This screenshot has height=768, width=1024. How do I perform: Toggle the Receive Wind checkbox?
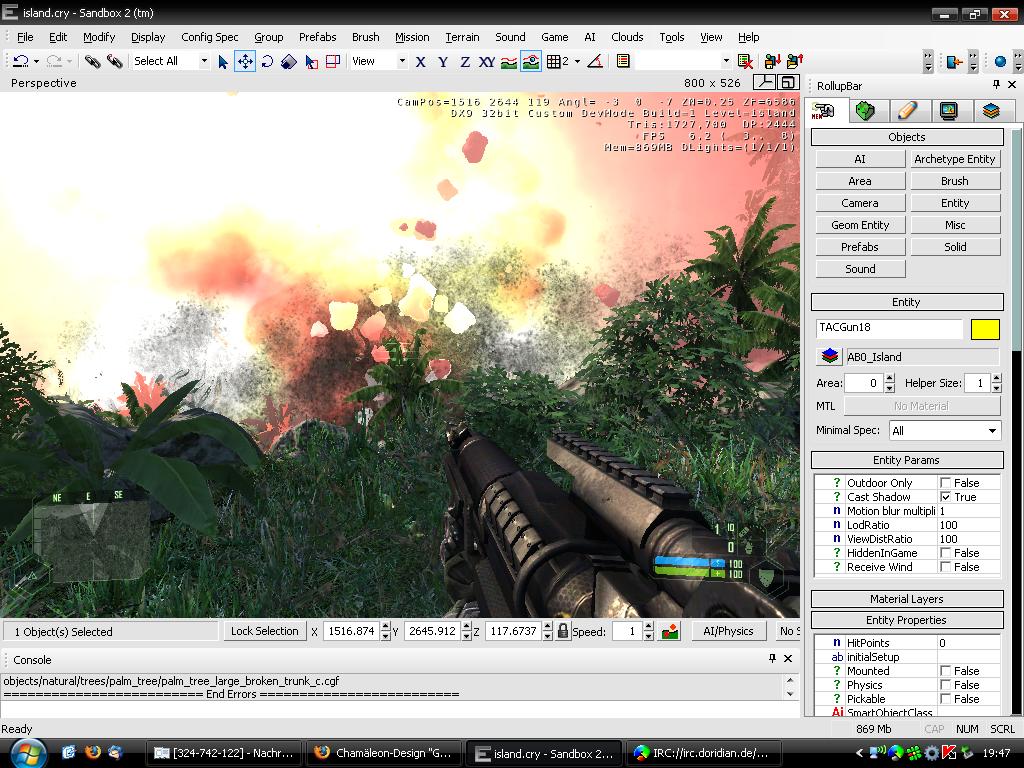(x=945, y=567)
